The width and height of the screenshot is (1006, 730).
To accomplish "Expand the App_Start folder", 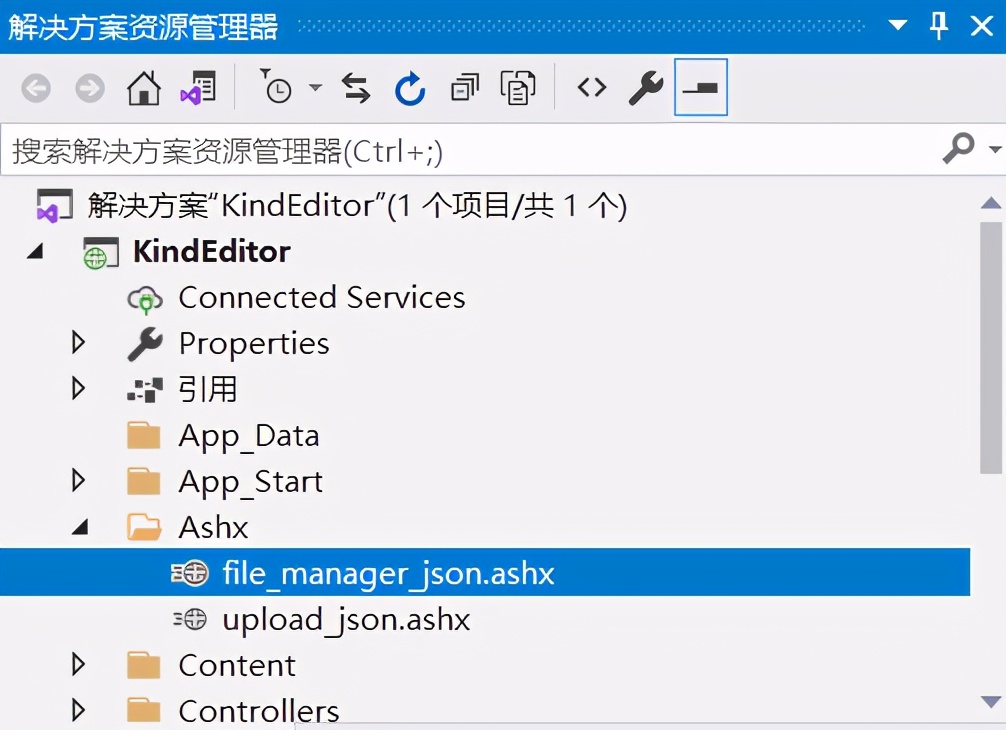I will click(78, 480).
